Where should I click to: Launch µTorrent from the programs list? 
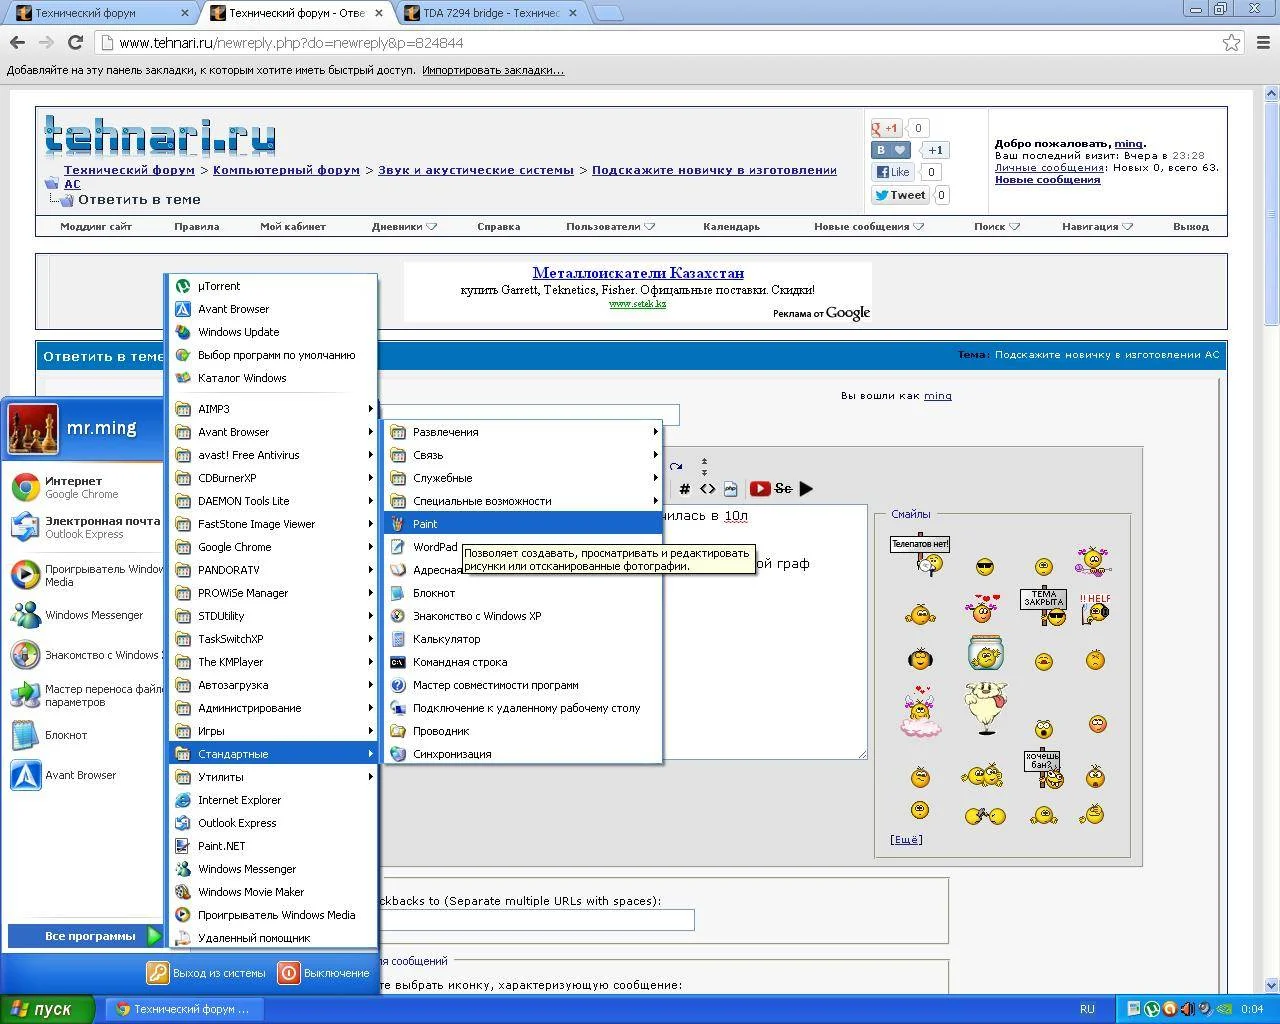point(219,286)
